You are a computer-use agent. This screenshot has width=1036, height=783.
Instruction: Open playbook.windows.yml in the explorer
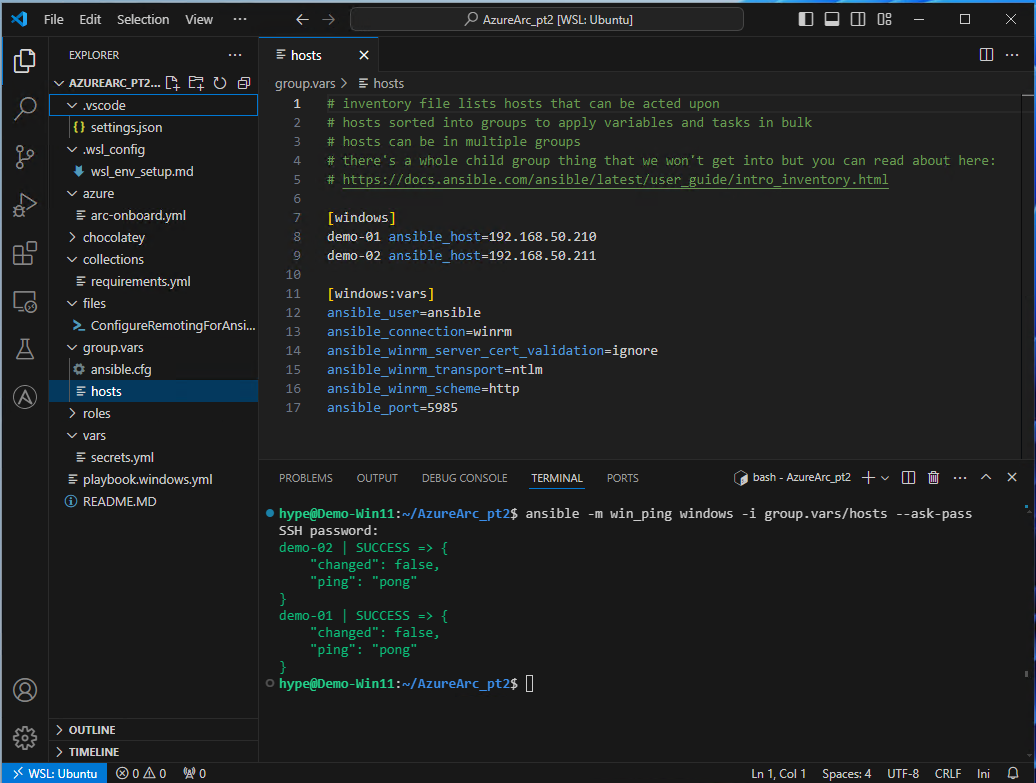pyautogui.click(x=147, y=479)
